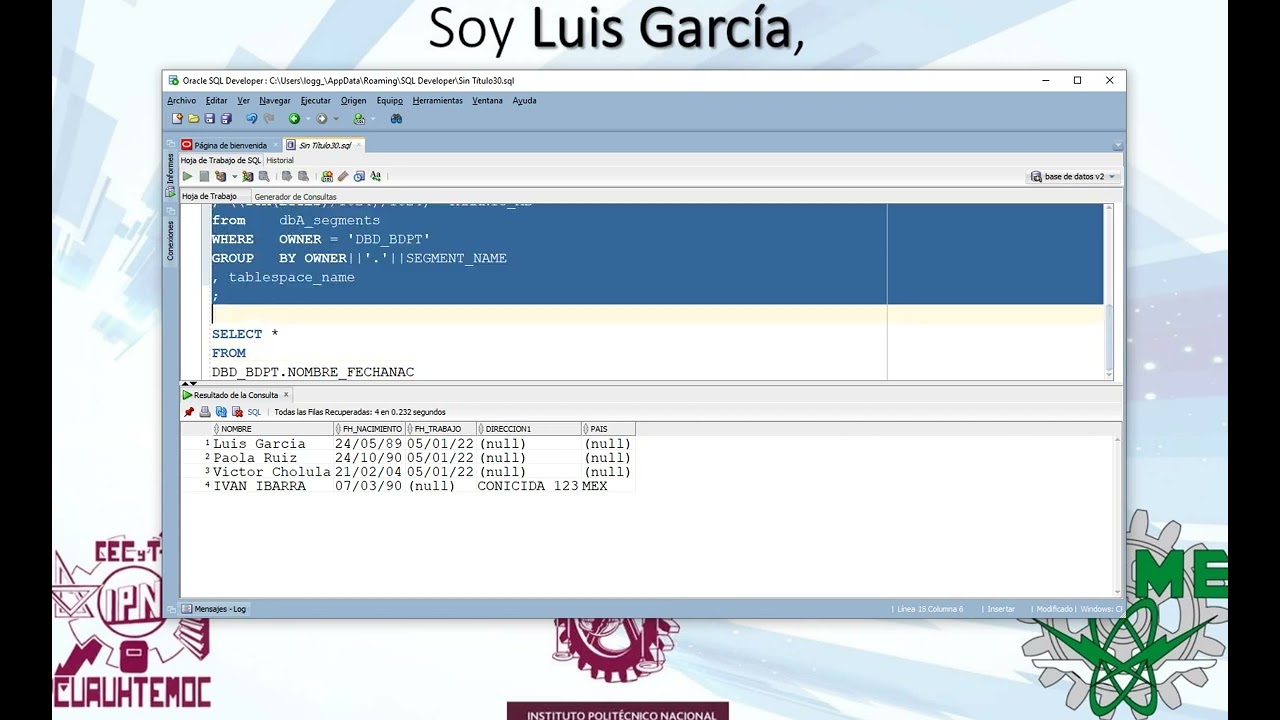Open the editor tab list dropdown arrow

(x=1118, y=145)
